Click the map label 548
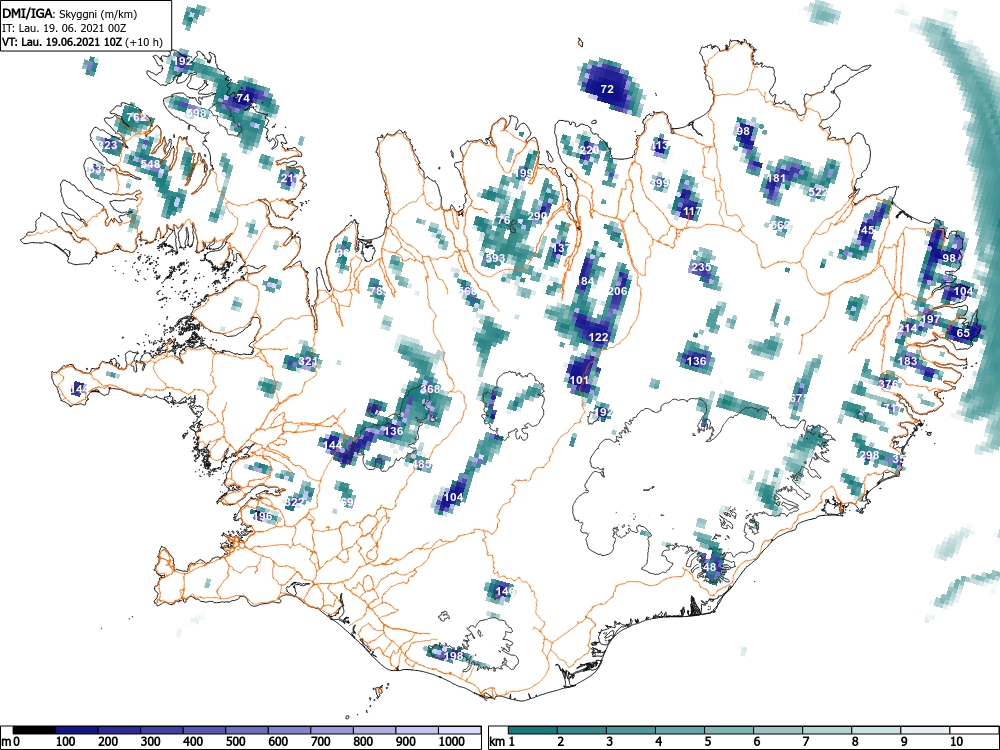The height and width of the screenshot is (750, 1000). click(151, 164)
